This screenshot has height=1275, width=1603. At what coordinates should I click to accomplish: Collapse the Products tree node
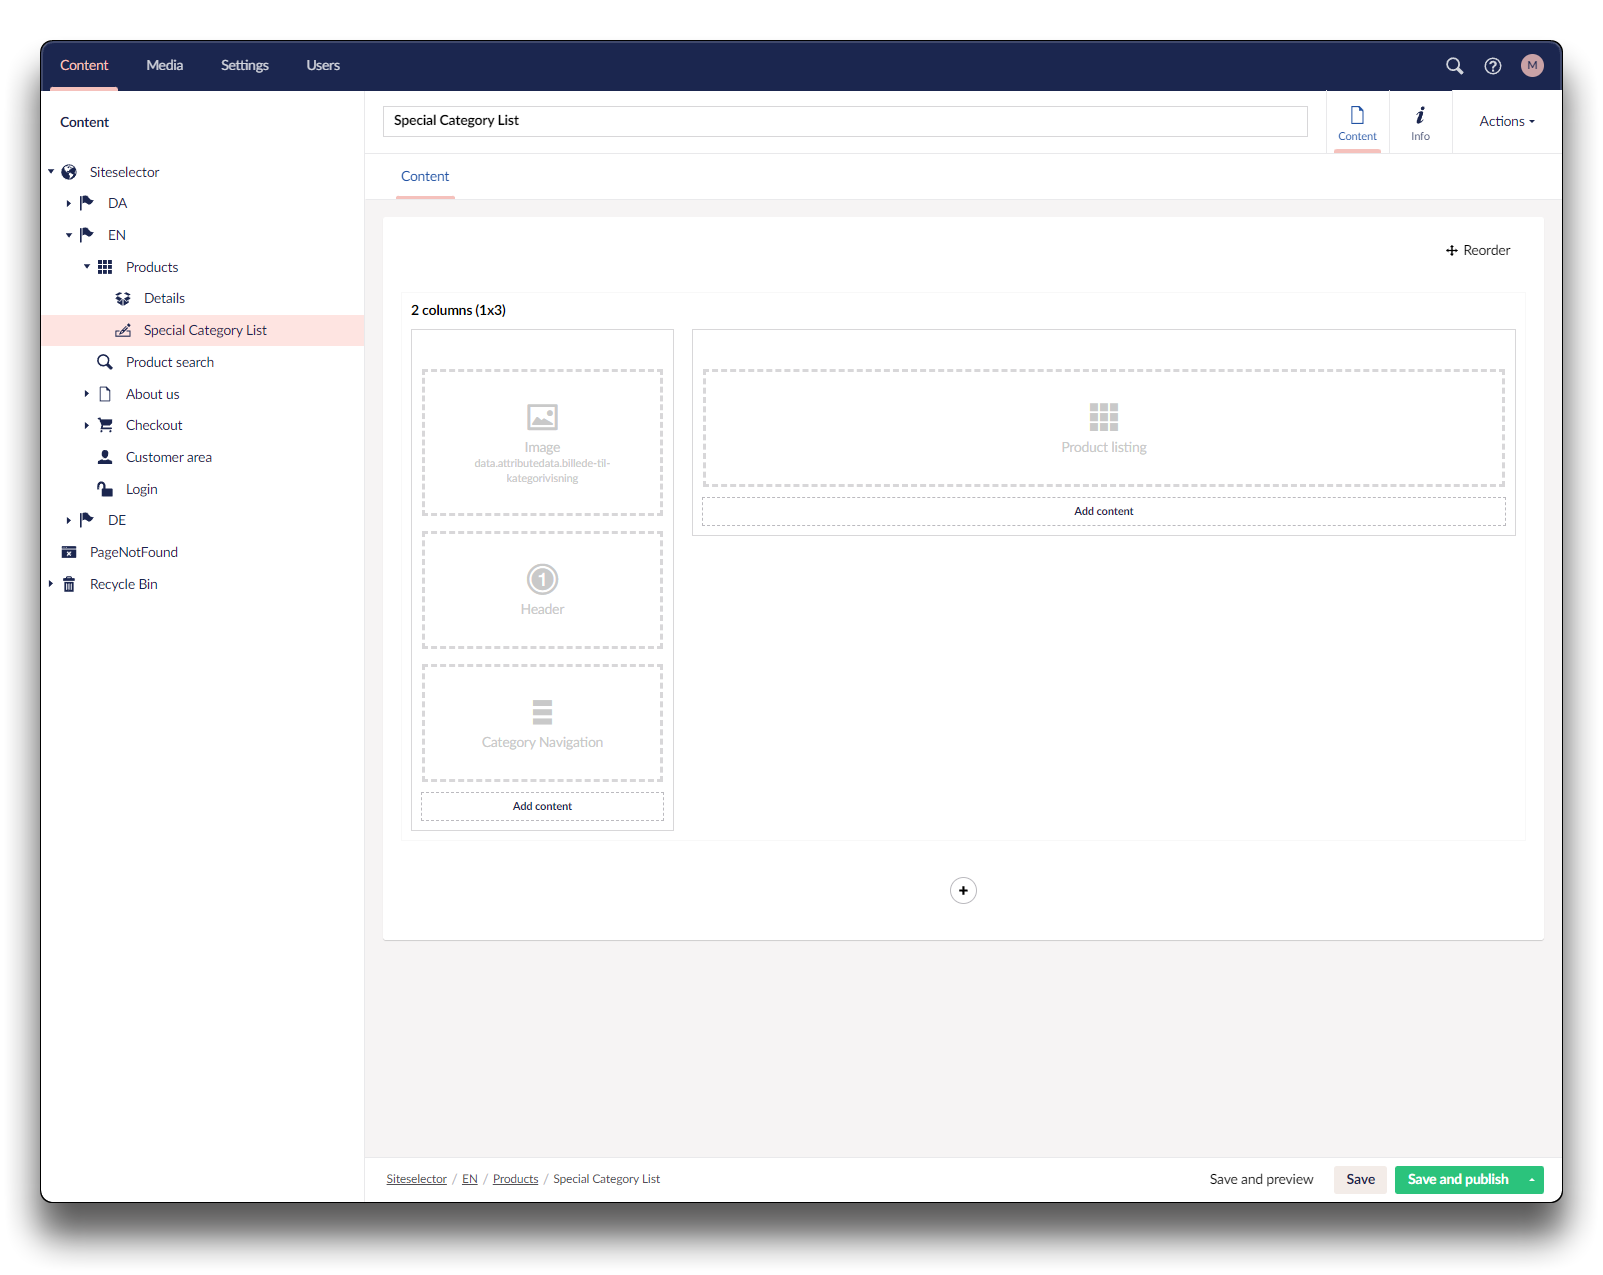pos(87,267)
